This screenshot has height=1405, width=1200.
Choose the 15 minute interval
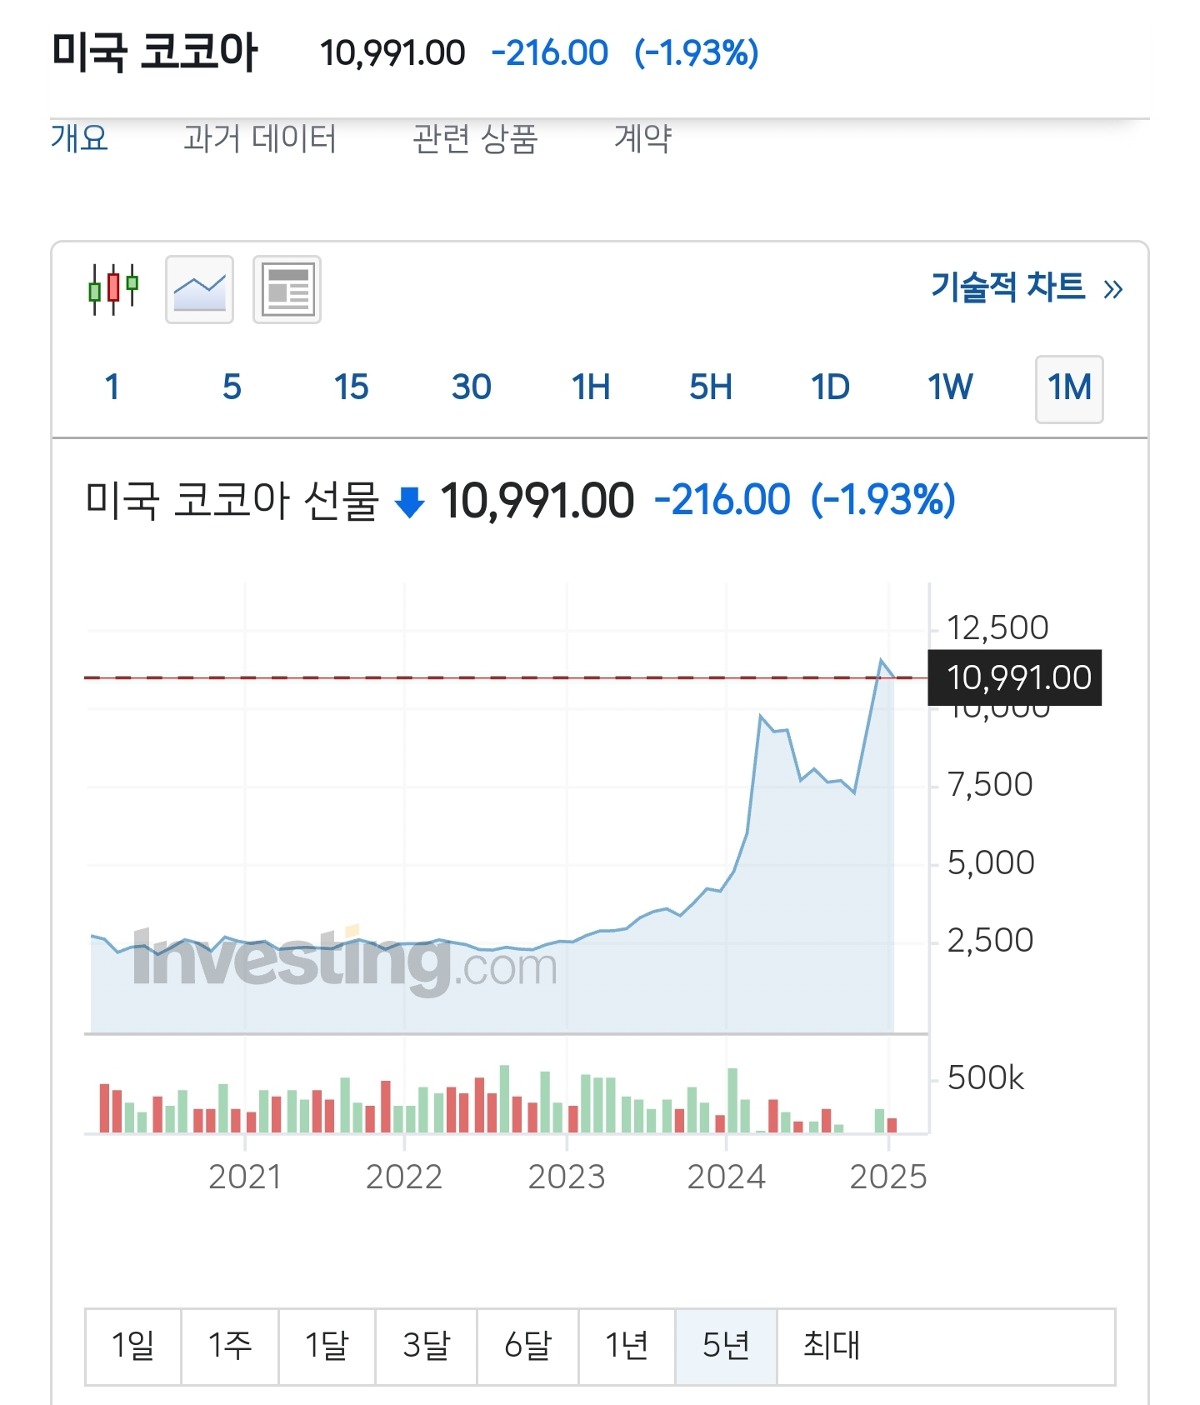click(x=351, y=388)
